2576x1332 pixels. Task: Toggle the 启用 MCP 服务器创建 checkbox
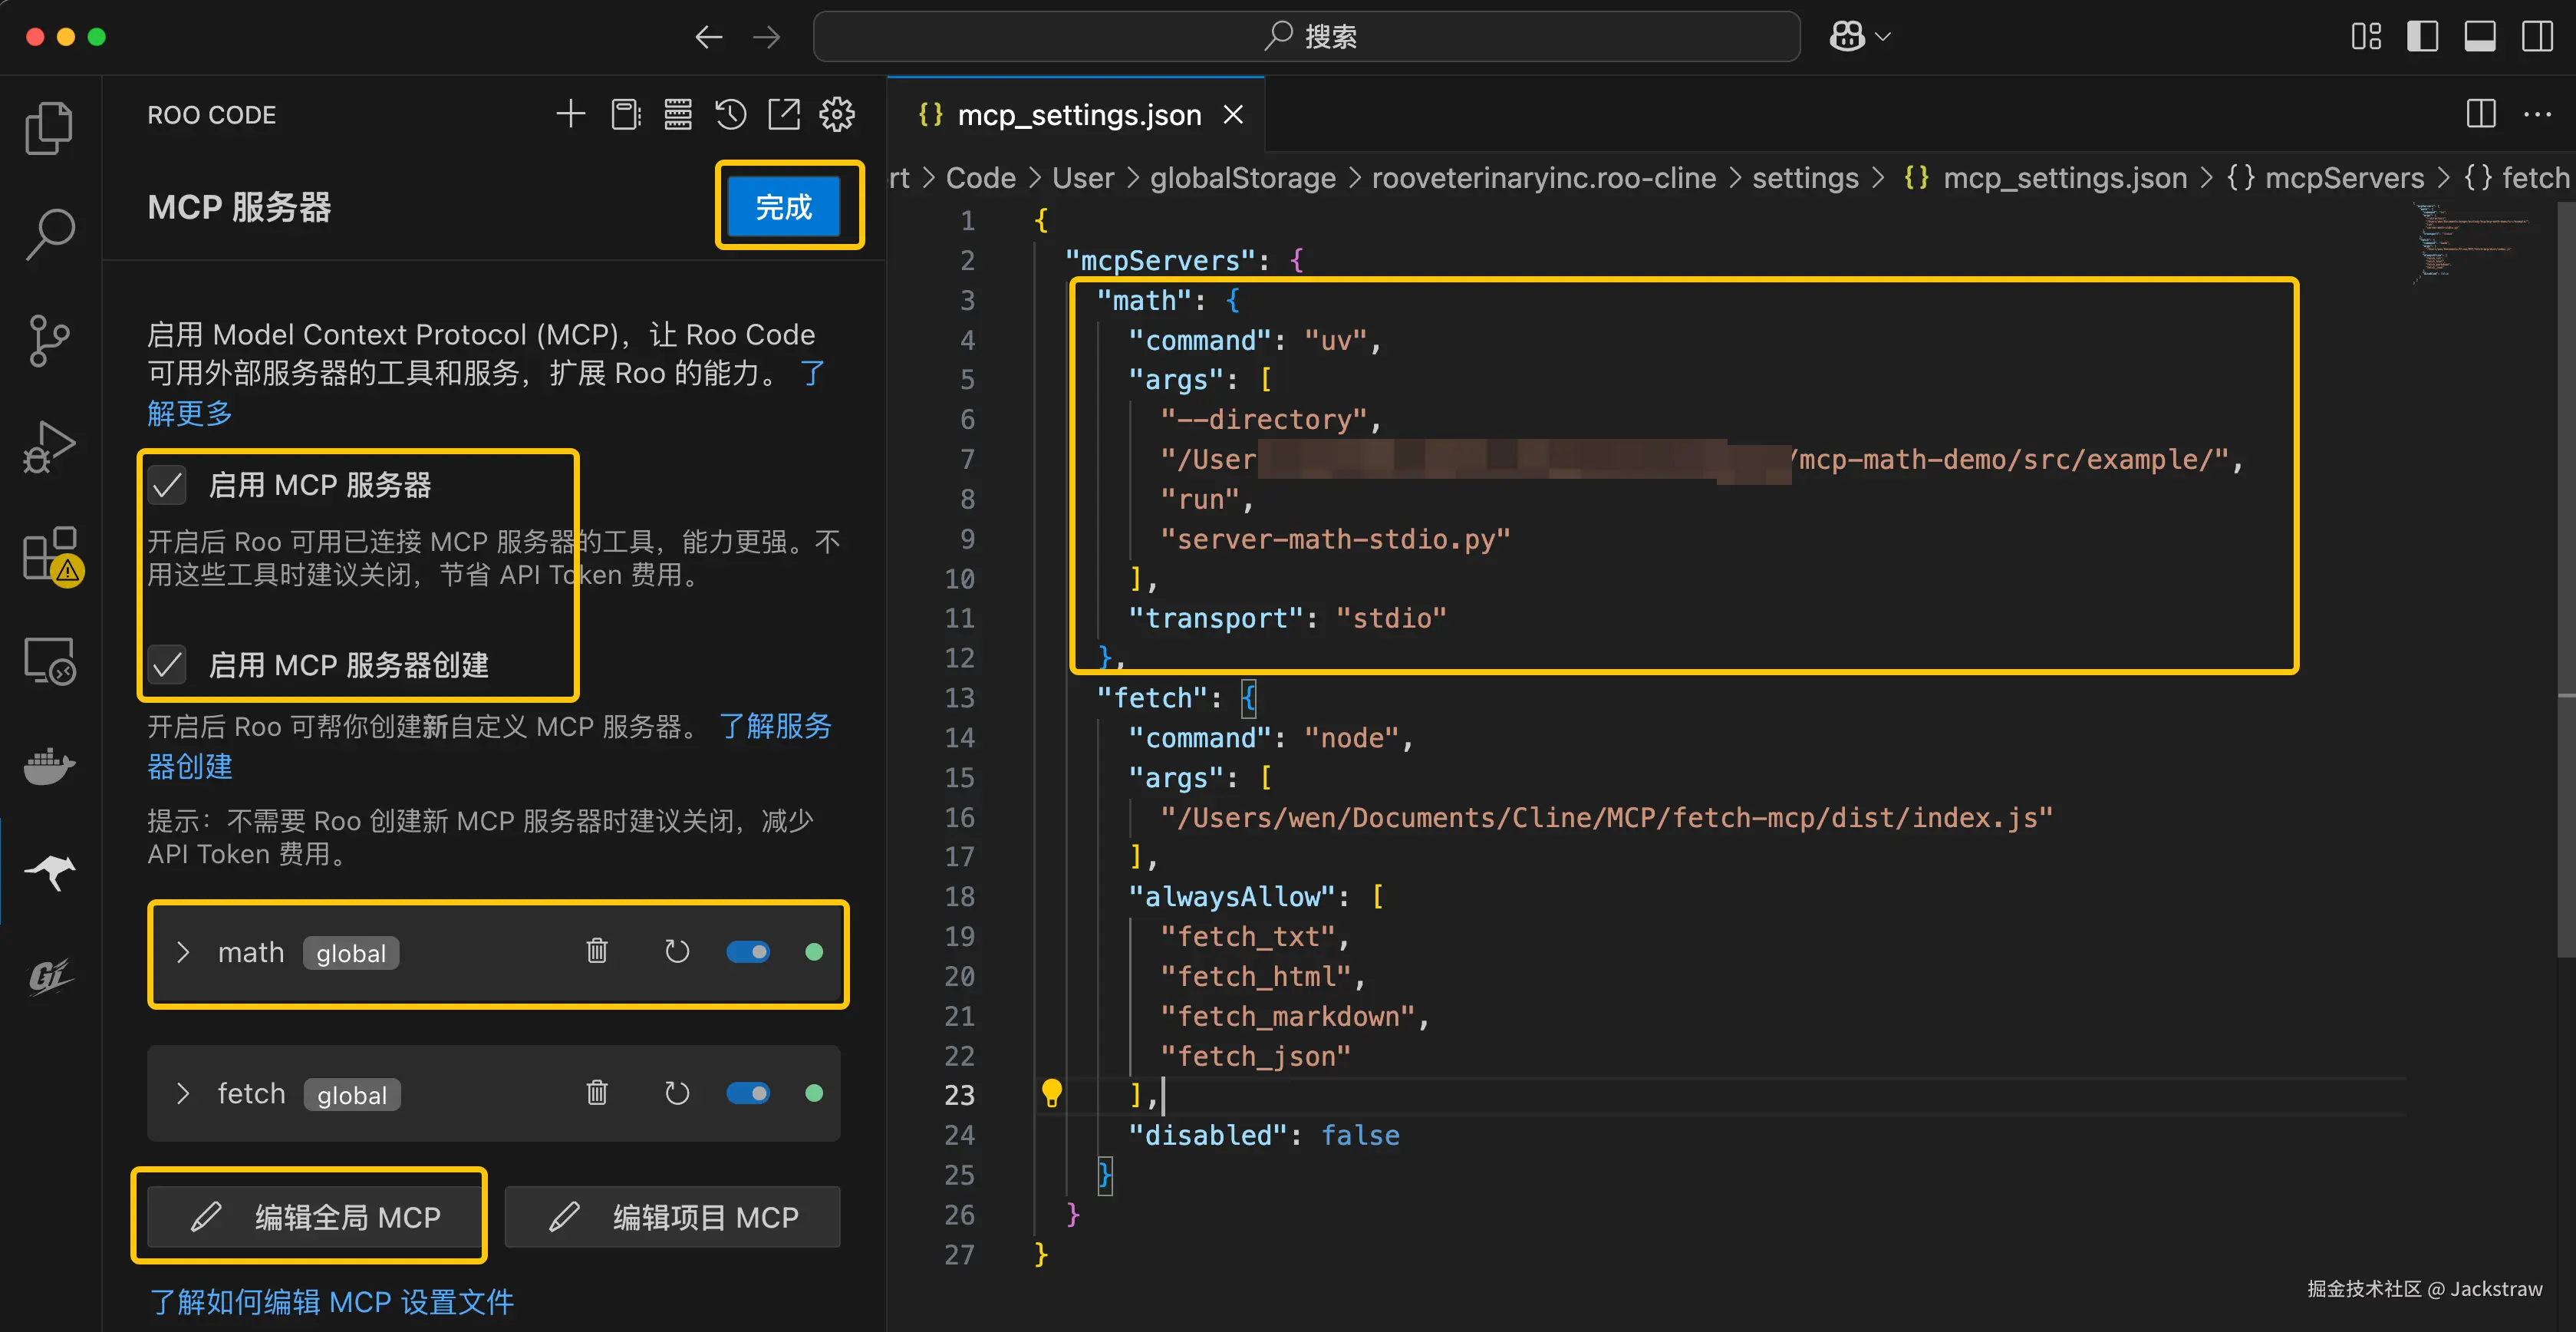point(168,665)
